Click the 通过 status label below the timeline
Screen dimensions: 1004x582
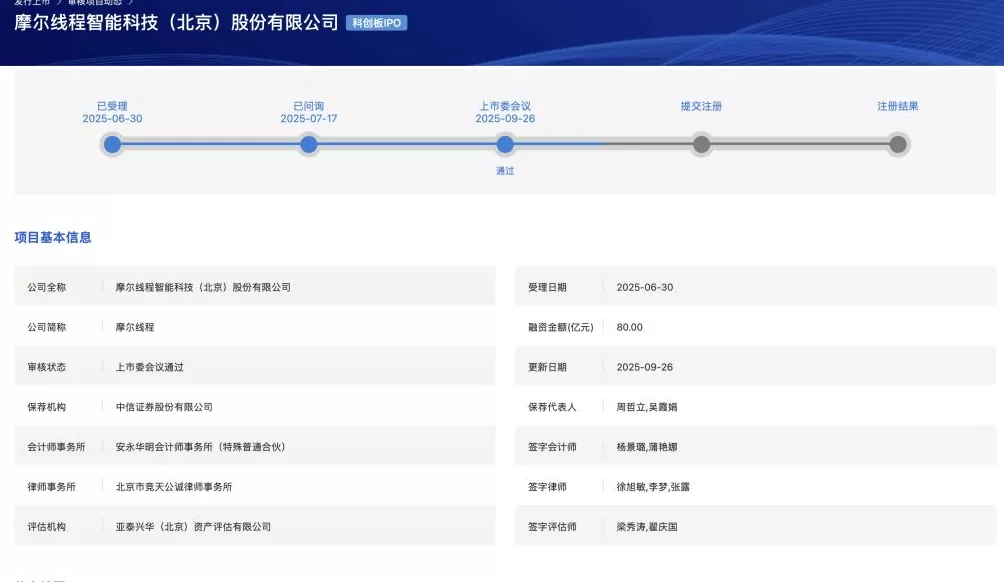click(x=505, y=170)
